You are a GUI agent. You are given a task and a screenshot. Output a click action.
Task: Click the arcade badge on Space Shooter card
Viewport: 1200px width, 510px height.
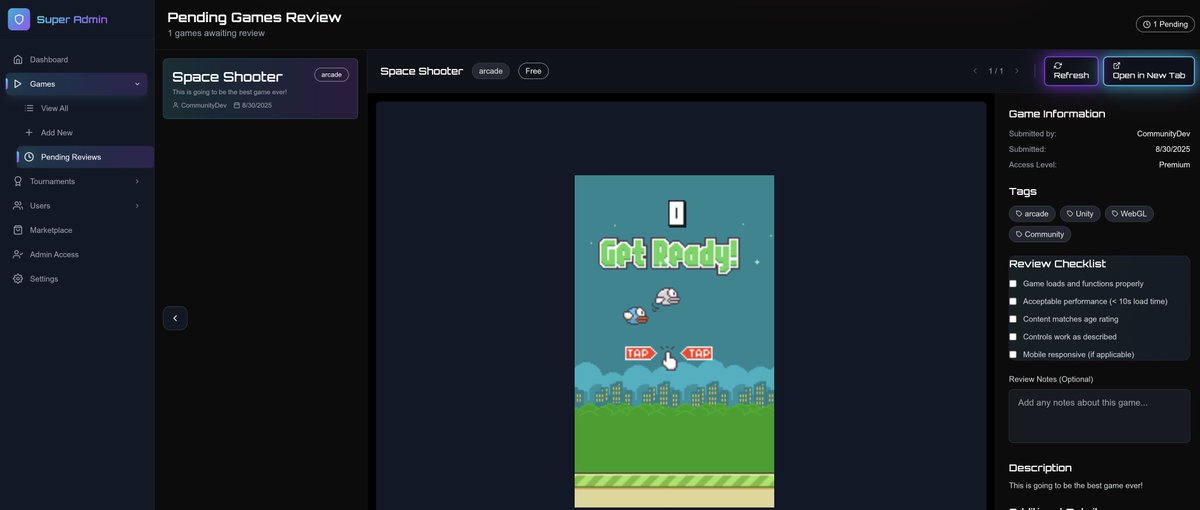click(331, 74)
